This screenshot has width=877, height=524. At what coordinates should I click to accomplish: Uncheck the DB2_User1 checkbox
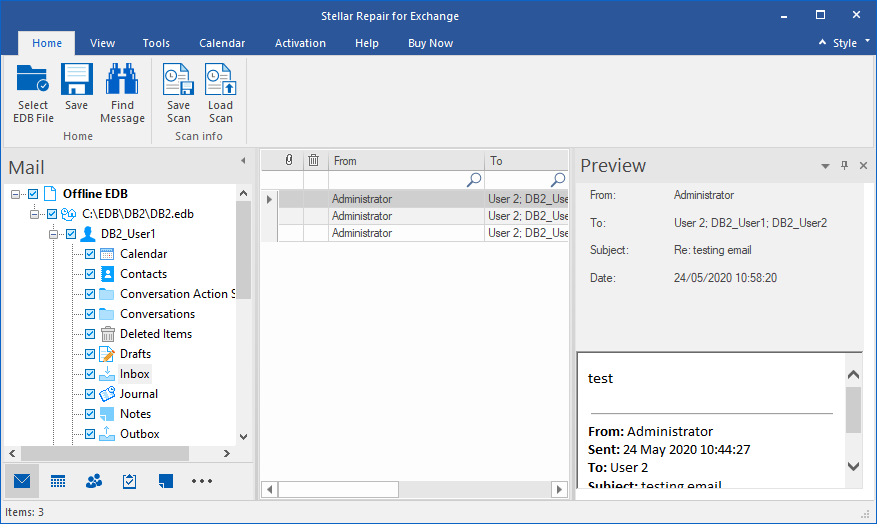71,234
